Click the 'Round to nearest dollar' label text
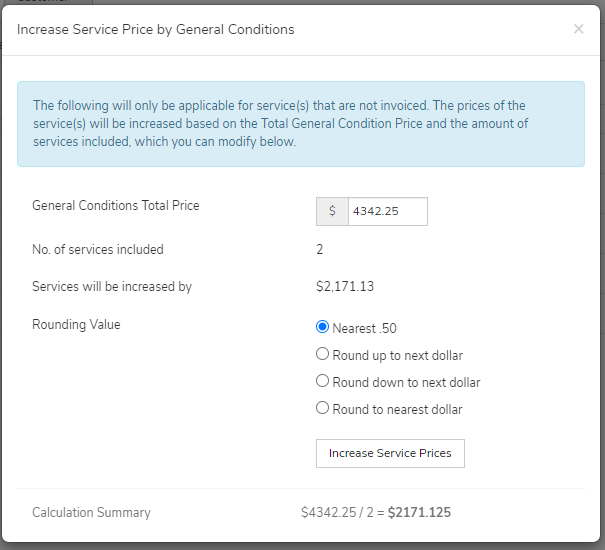This screenshot has width=605, height=550. [397, 410]
